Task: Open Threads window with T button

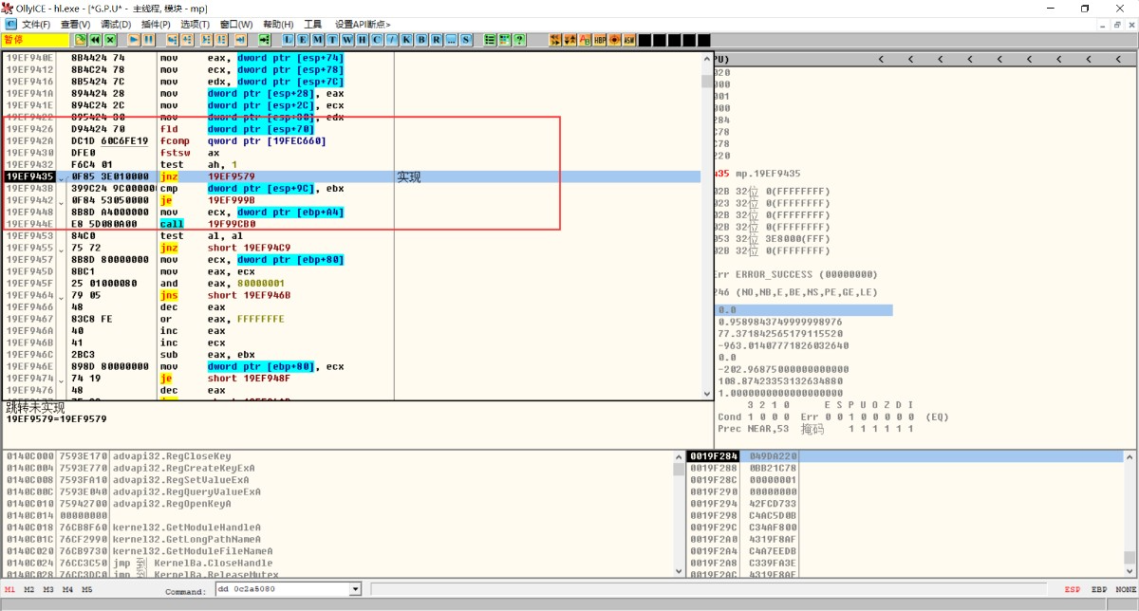Action: click(x=333, y=40)
